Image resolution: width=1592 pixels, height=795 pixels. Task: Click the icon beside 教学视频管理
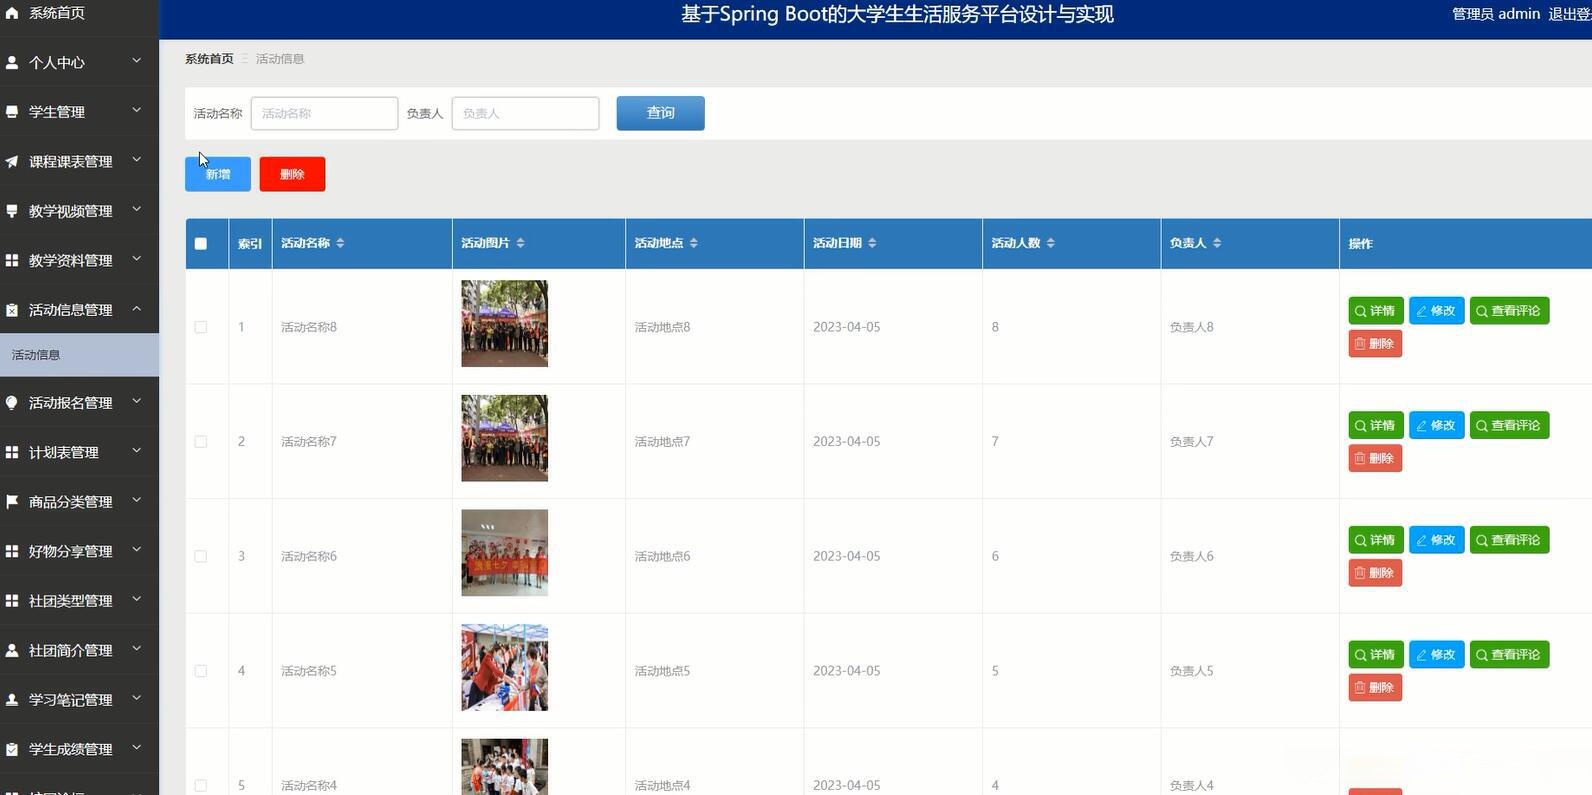(12, 211)
